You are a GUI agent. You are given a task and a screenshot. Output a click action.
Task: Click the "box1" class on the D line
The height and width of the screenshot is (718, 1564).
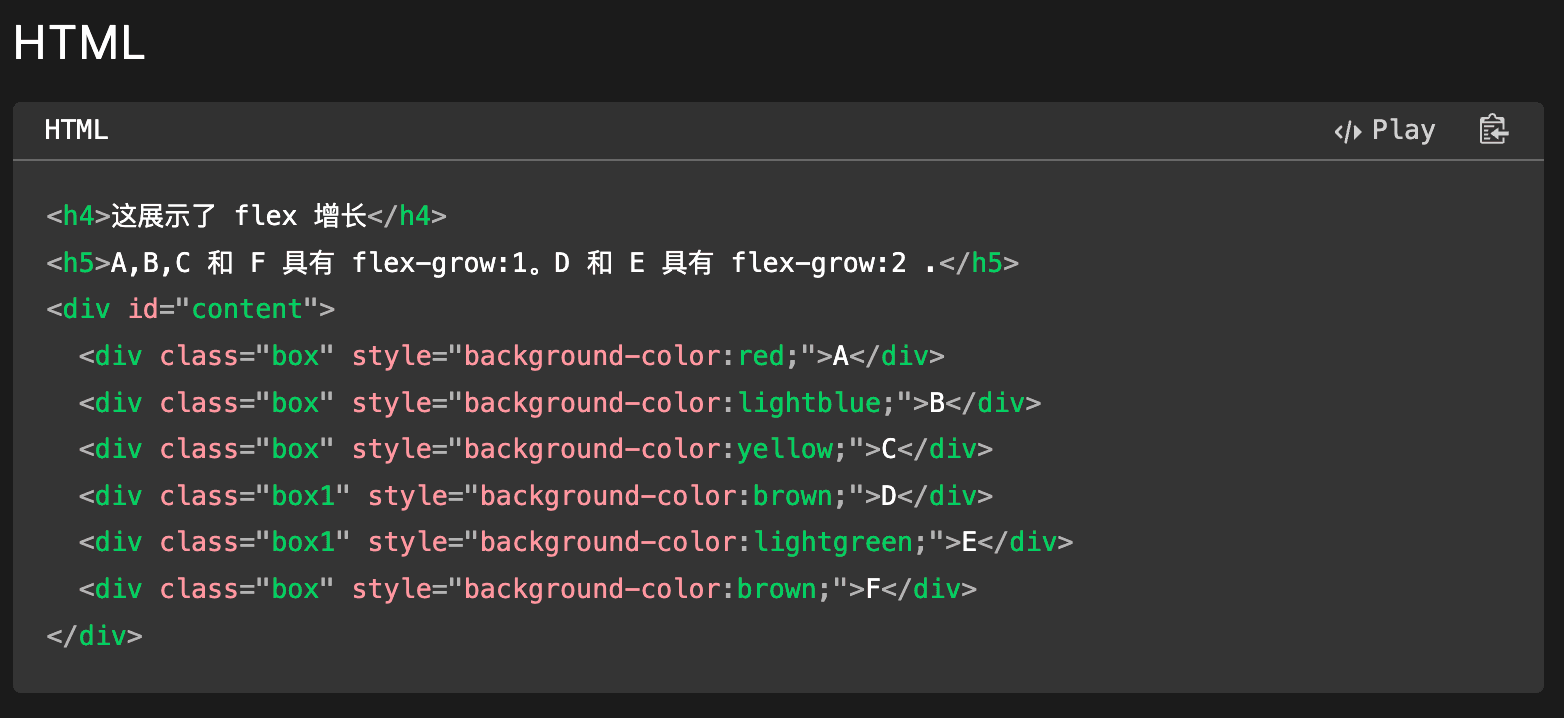tap(303, 496)
